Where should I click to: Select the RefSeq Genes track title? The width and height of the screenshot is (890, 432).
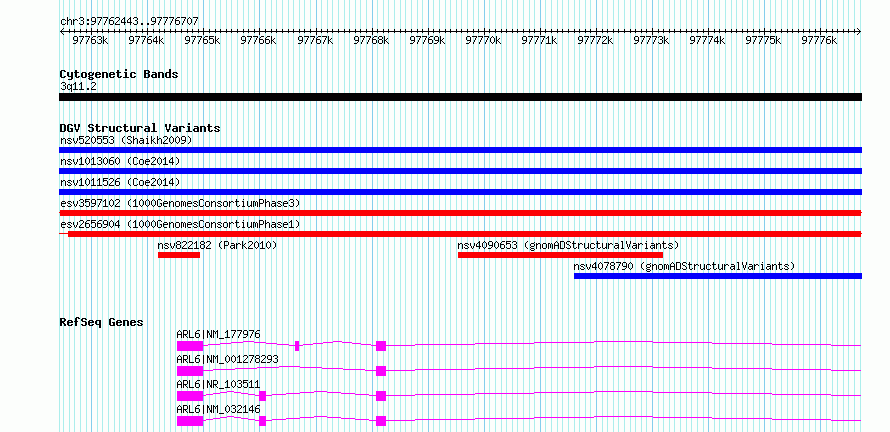[x=102, y=322]
